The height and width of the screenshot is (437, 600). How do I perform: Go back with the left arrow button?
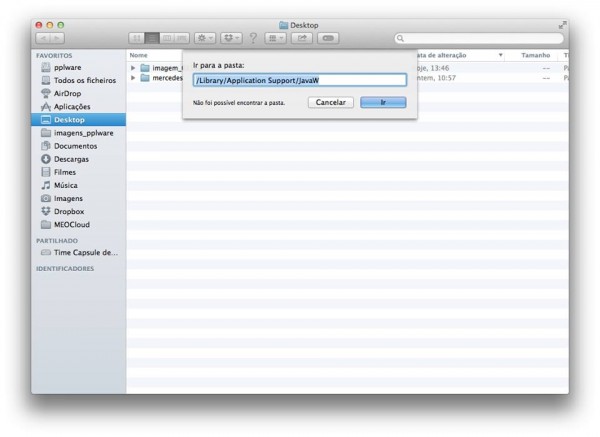(43, 38)
